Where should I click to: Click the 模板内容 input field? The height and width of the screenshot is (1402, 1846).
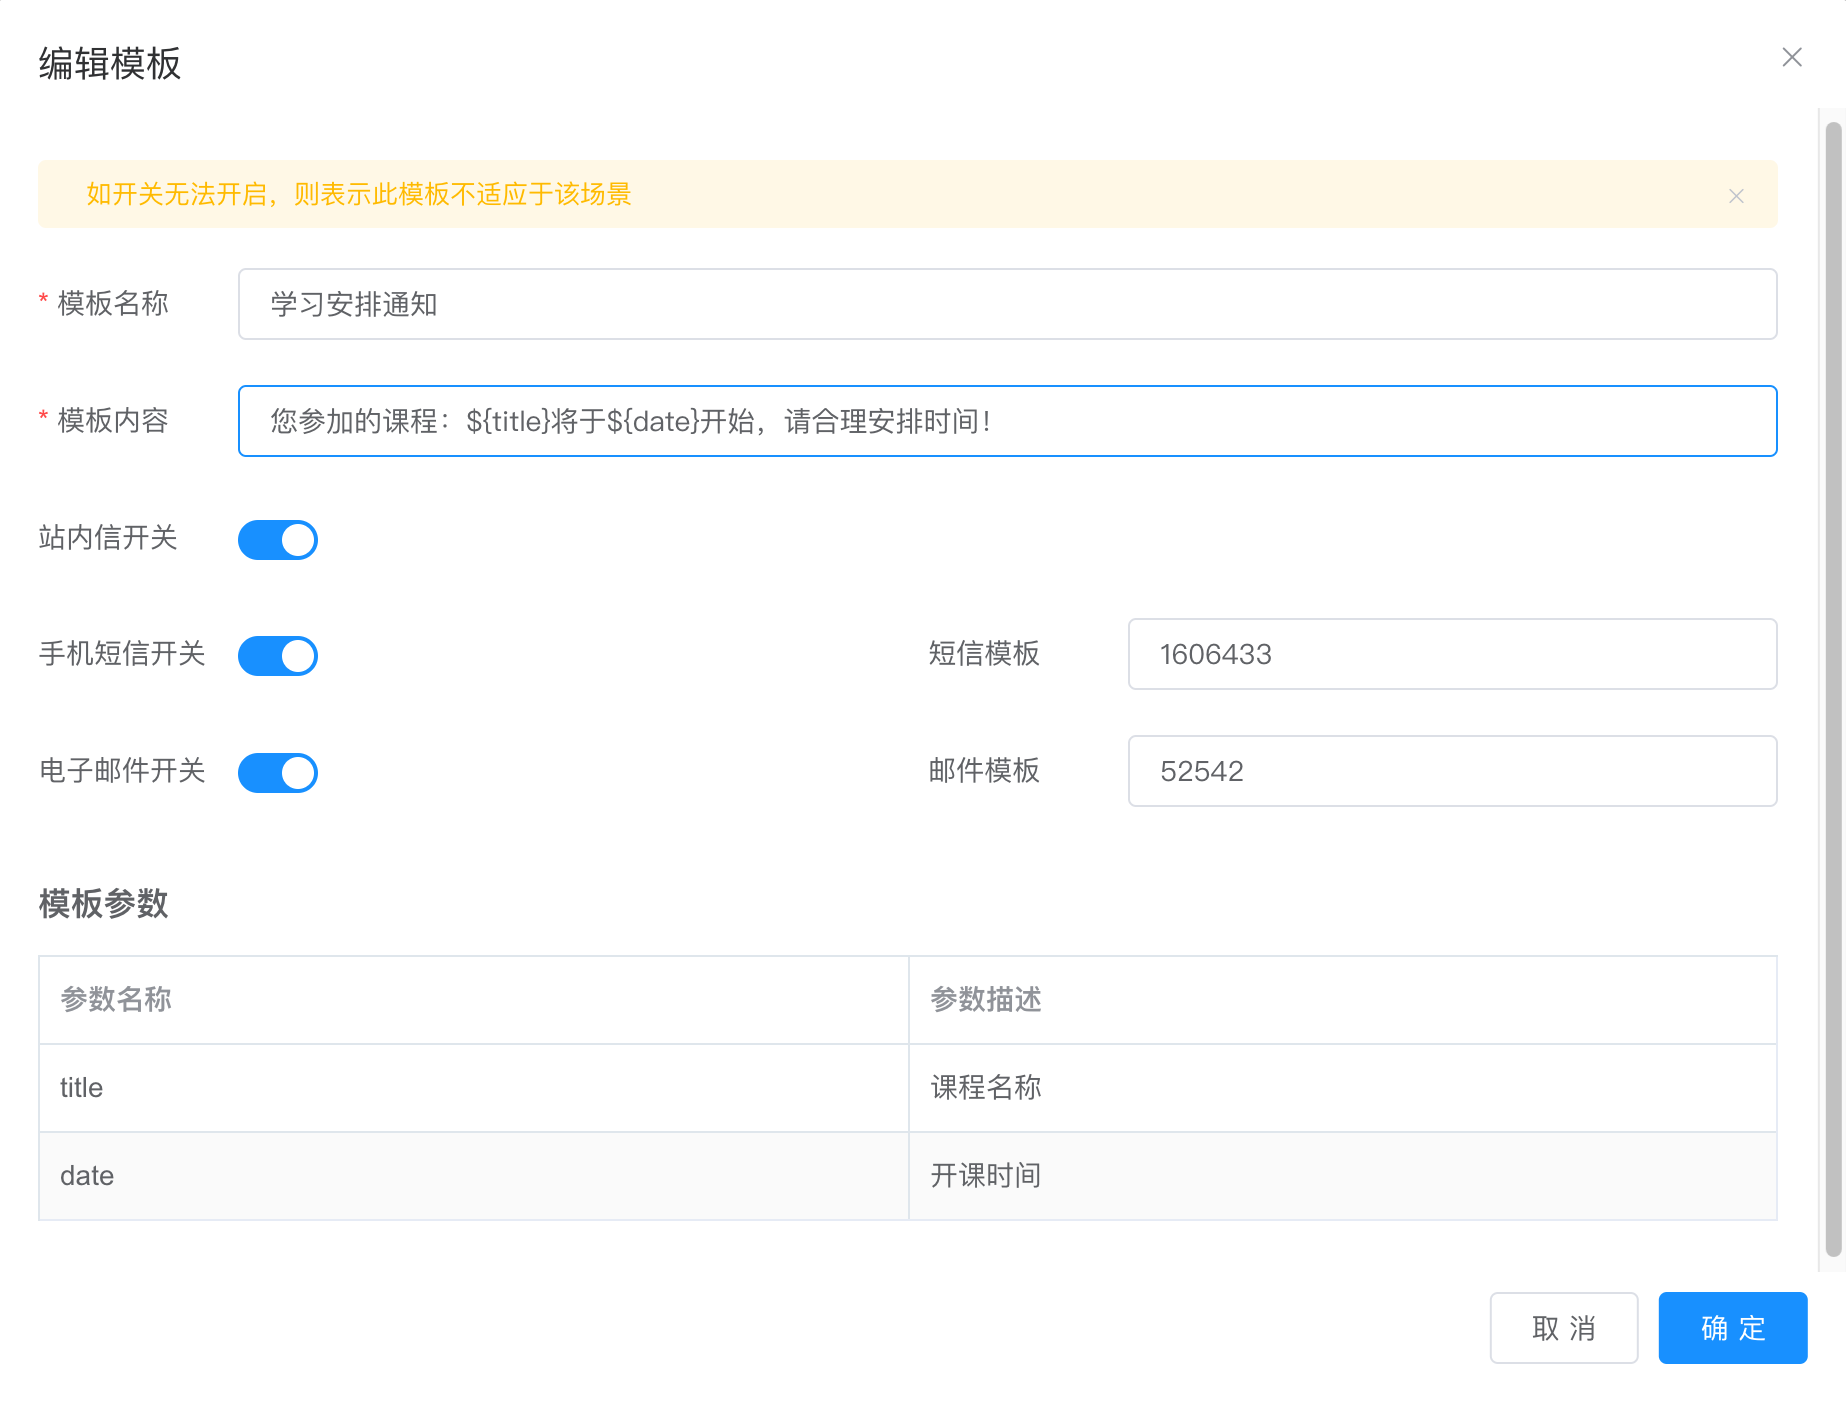(x=1007, y=421)
